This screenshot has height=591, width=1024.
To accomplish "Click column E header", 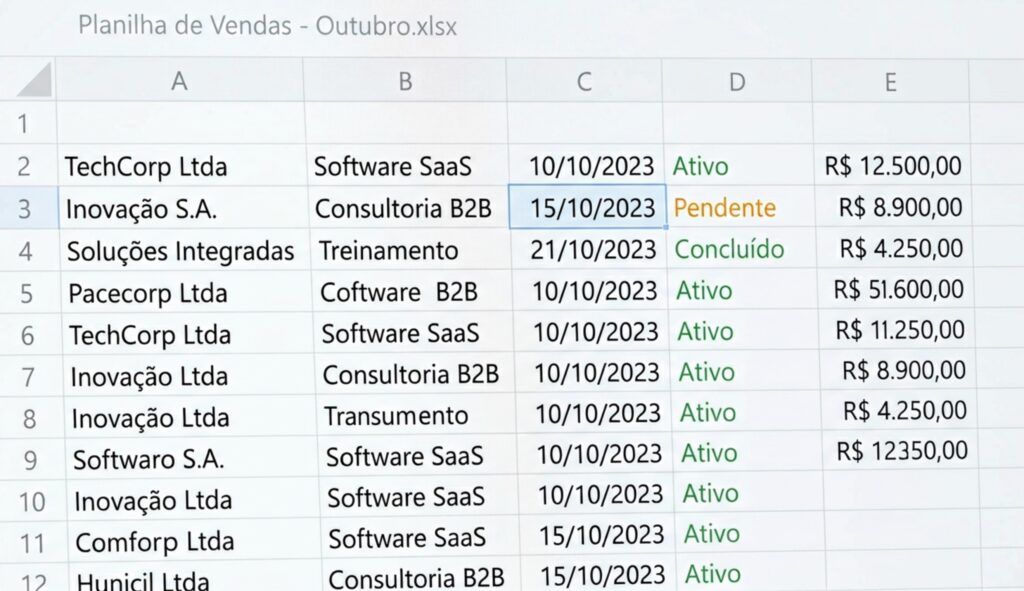I will point(890,82).
